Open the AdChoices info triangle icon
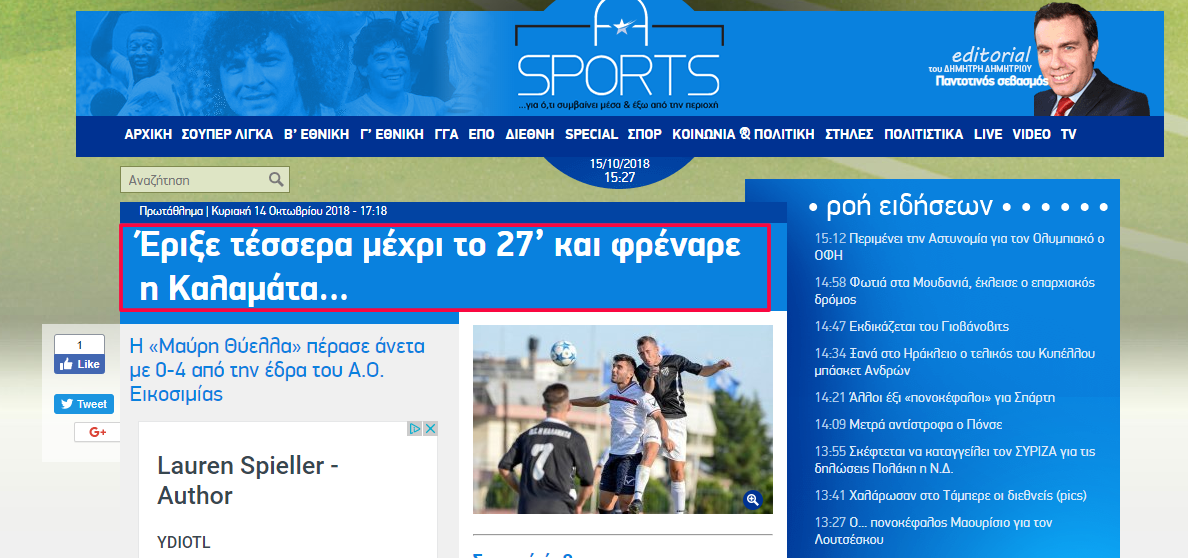This screenshot has width=1188, height=558. click(415, 428)
